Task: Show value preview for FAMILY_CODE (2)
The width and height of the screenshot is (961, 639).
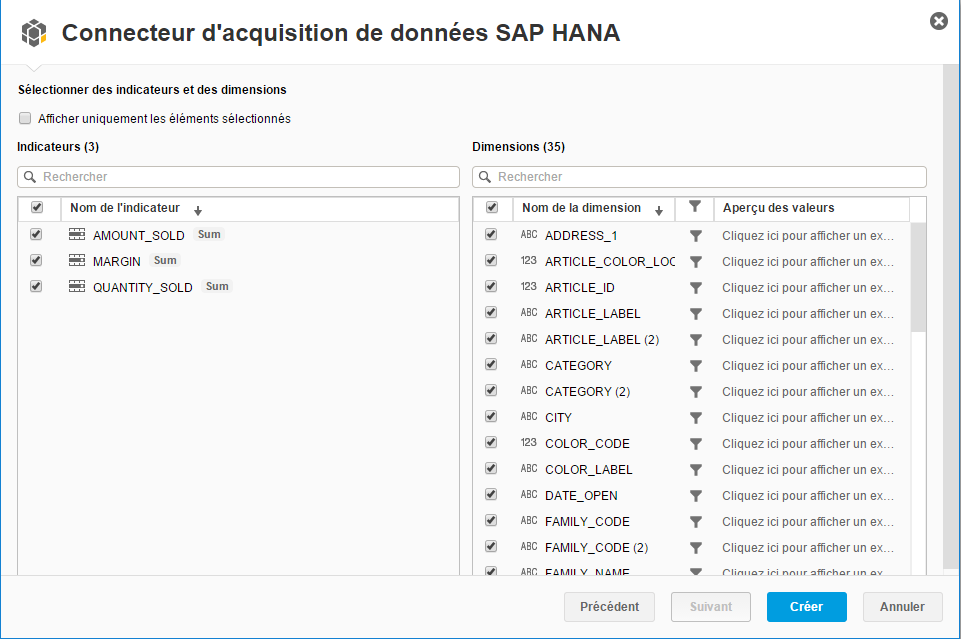Action: (808, 548)
